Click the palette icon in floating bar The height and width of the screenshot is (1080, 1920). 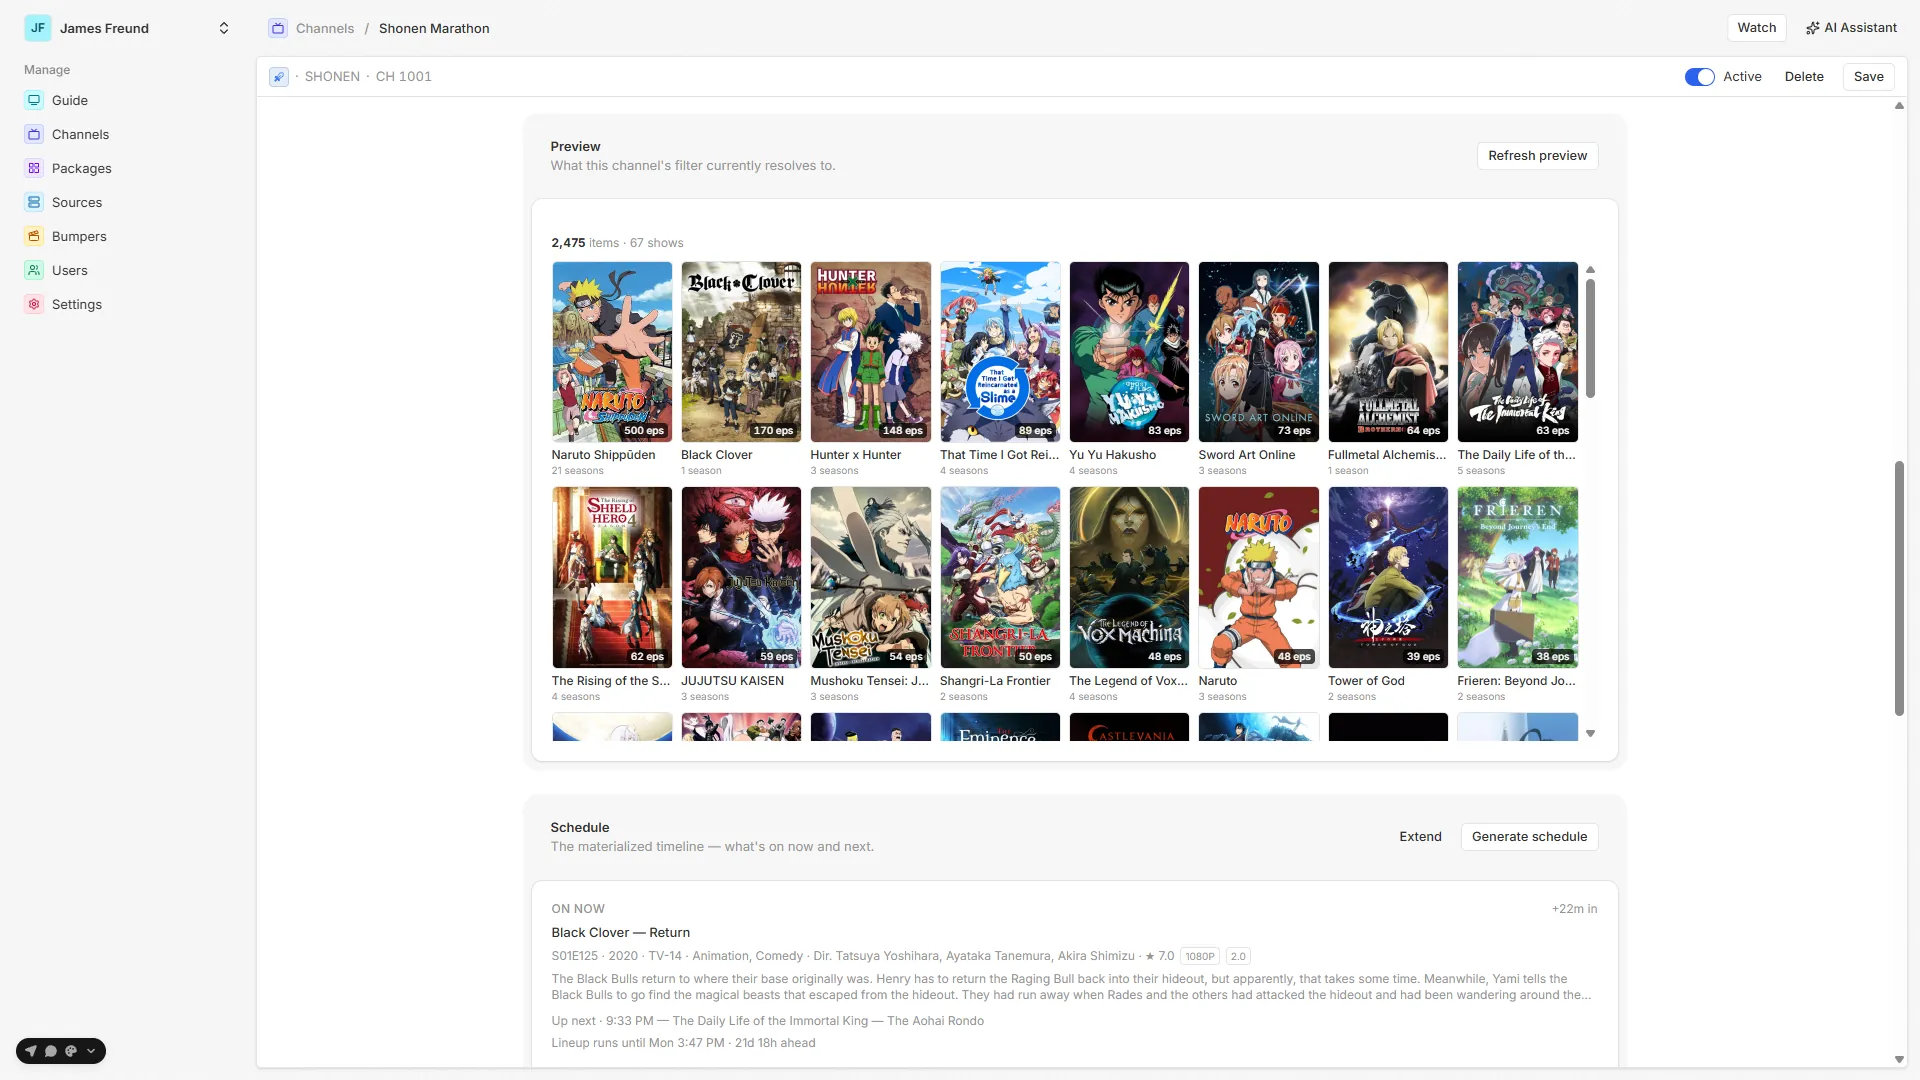click(71, 1051)
